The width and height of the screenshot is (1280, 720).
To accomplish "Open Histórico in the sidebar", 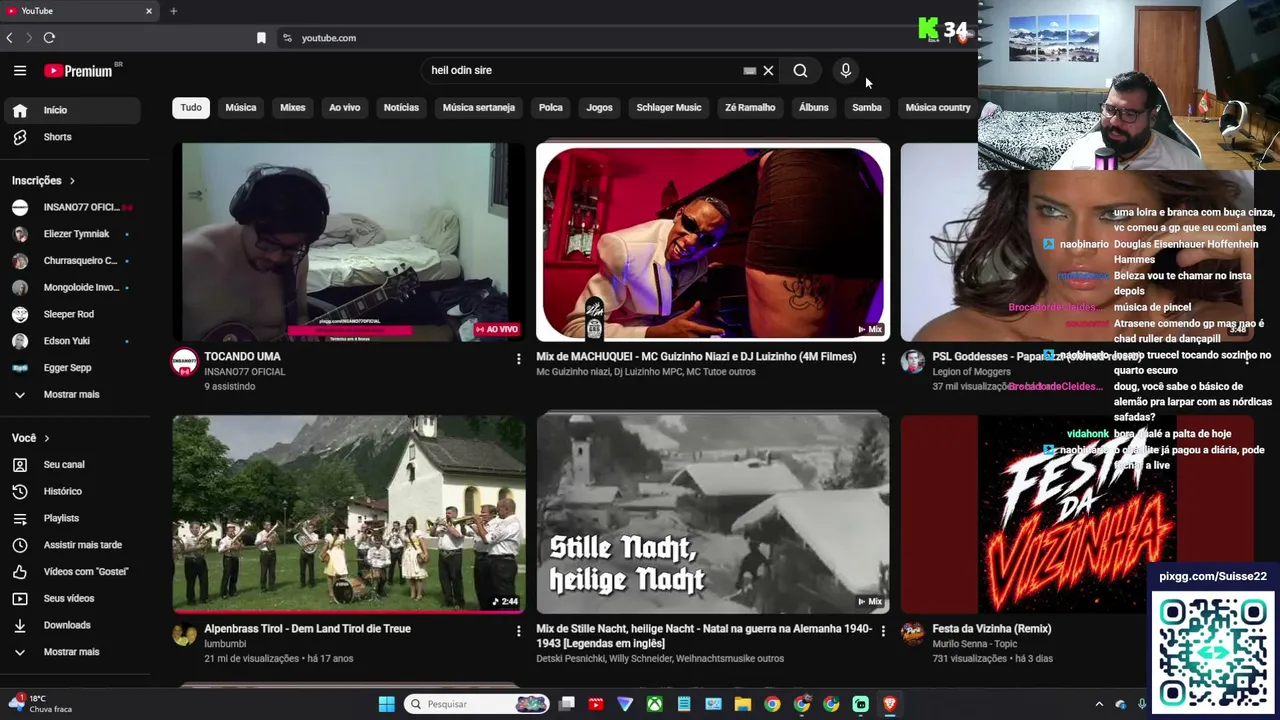I will point(70,491).
